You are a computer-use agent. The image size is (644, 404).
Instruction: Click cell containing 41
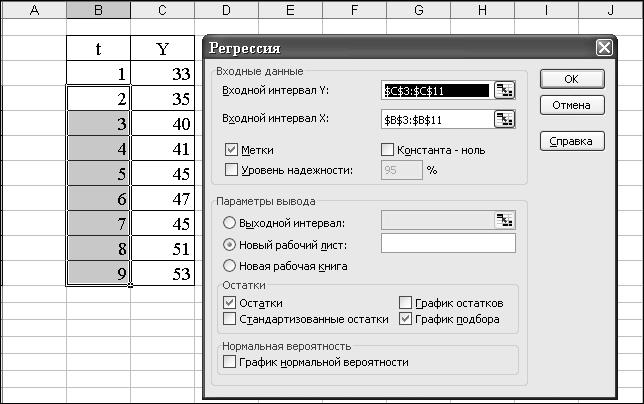coord(163,149)
